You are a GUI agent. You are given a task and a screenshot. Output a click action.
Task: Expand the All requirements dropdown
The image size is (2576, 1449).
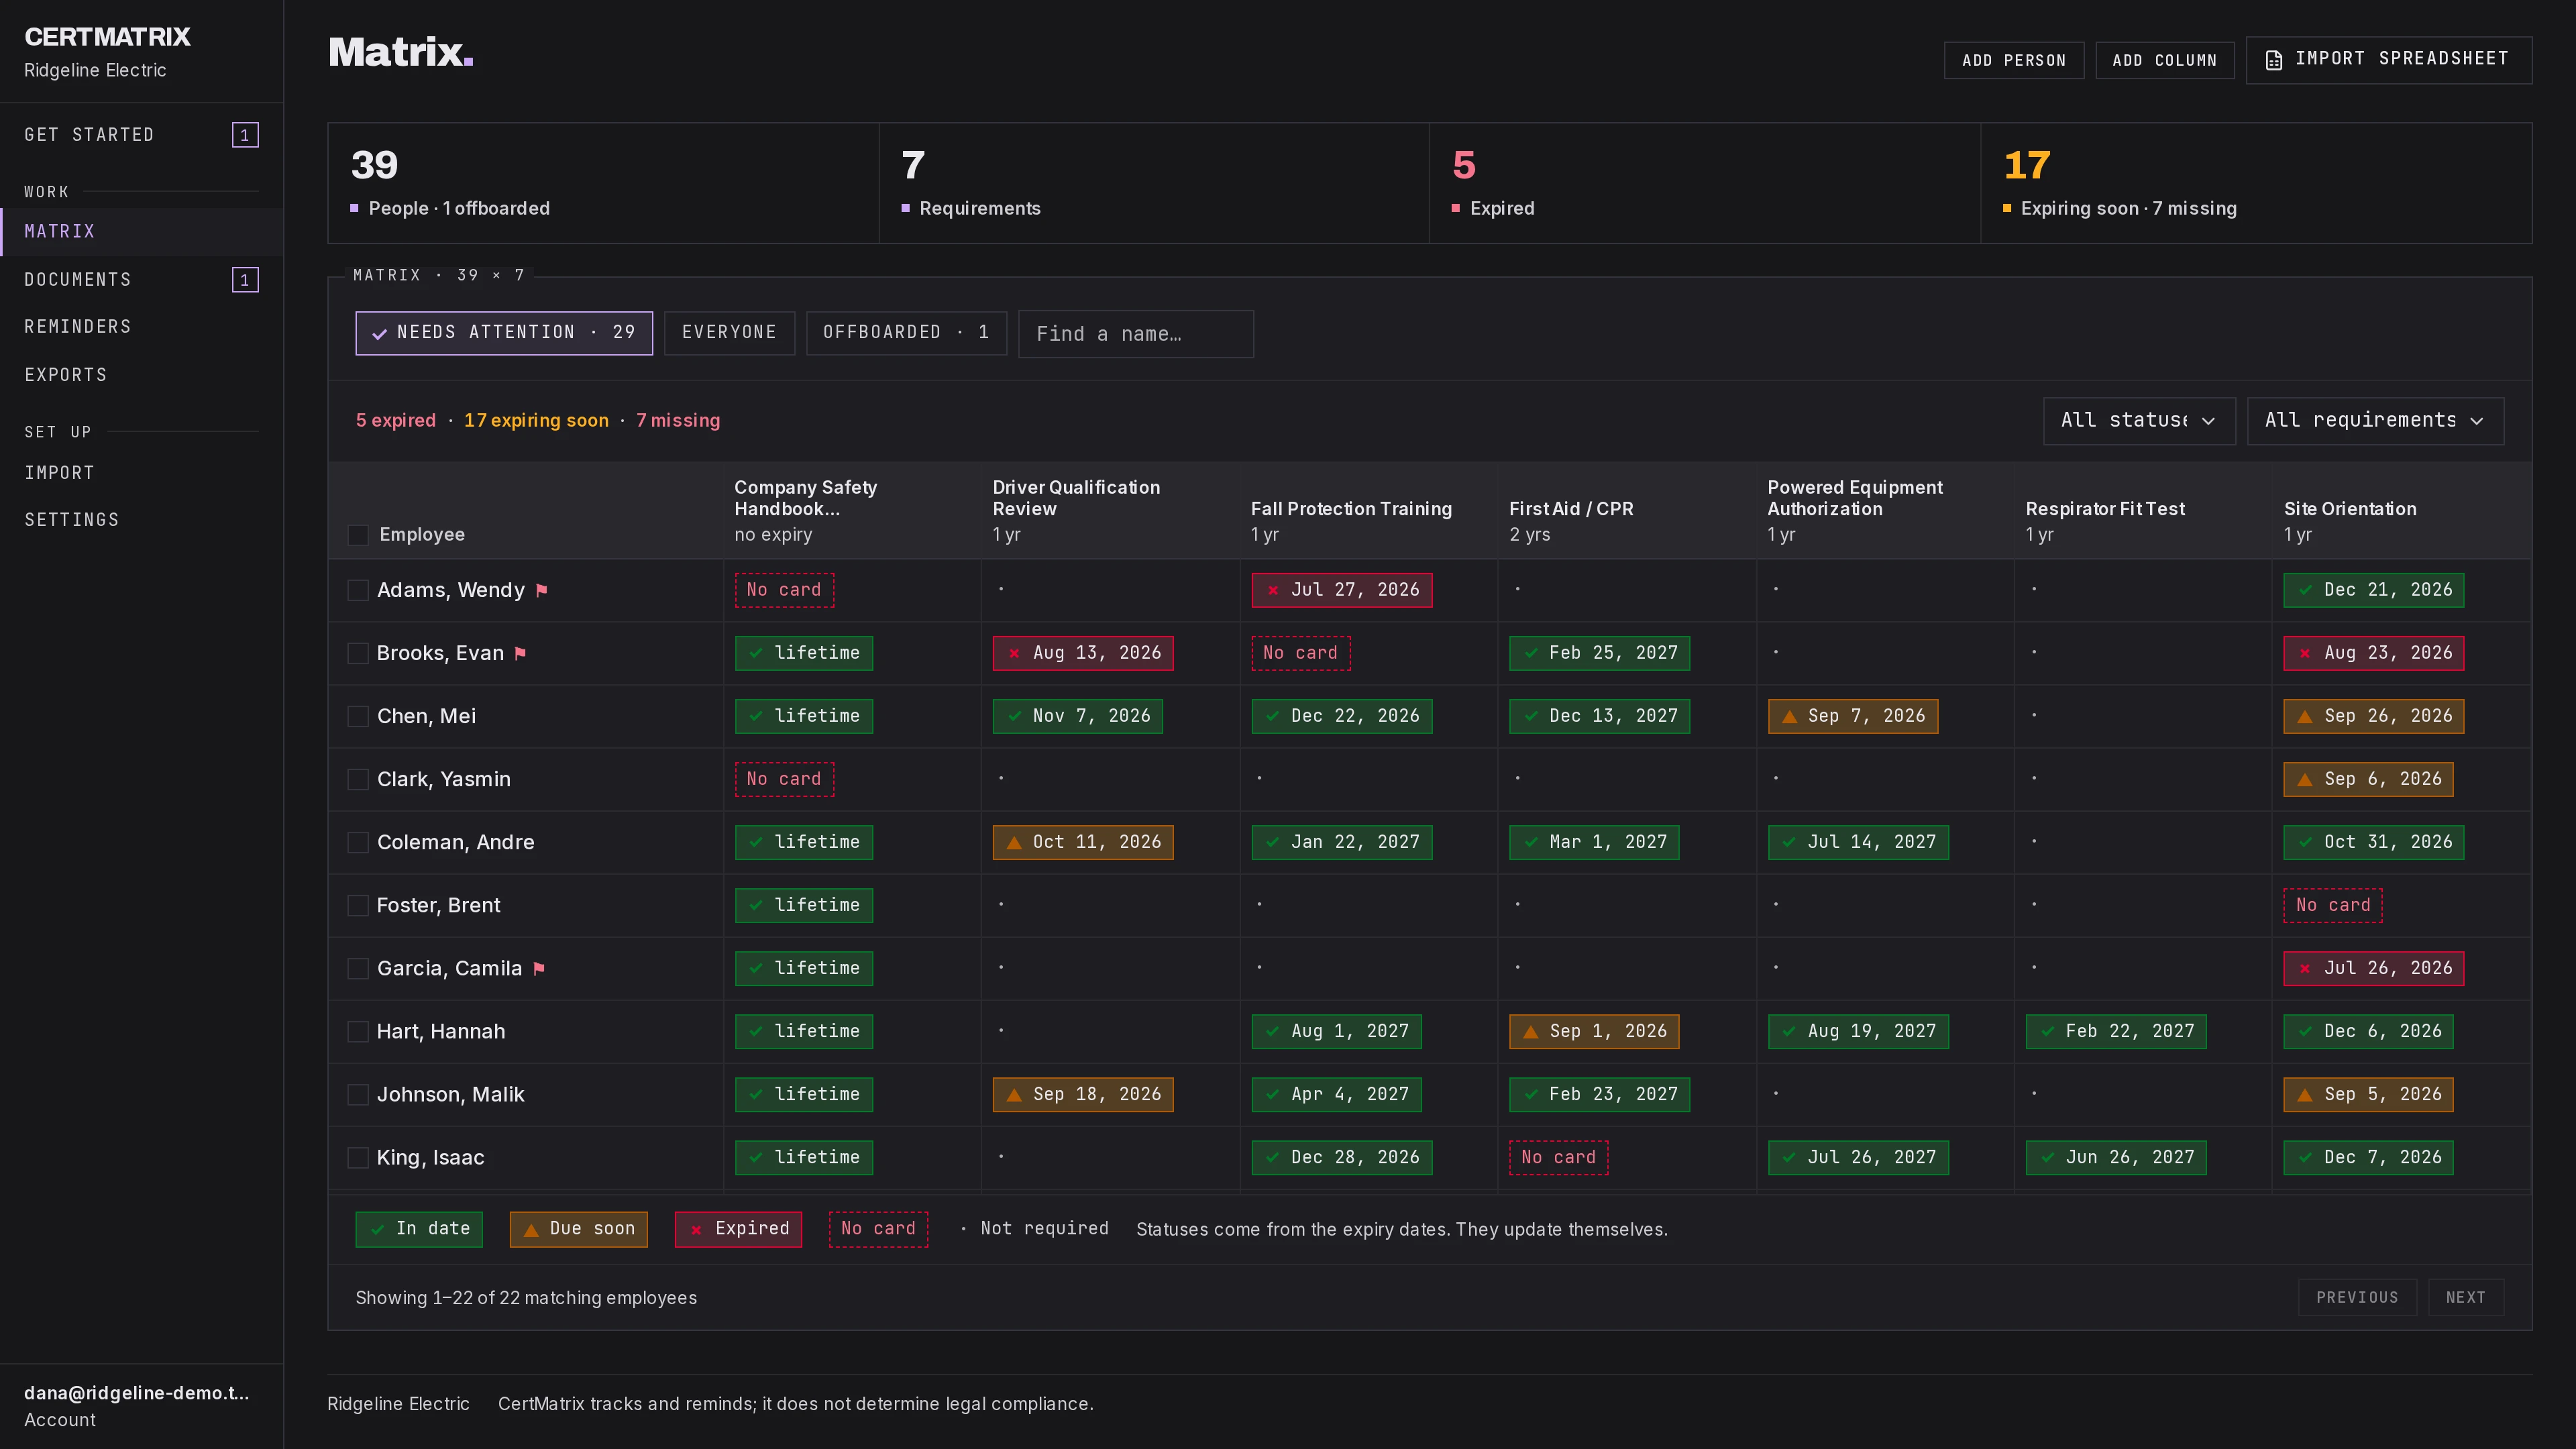coord(2375,421)
